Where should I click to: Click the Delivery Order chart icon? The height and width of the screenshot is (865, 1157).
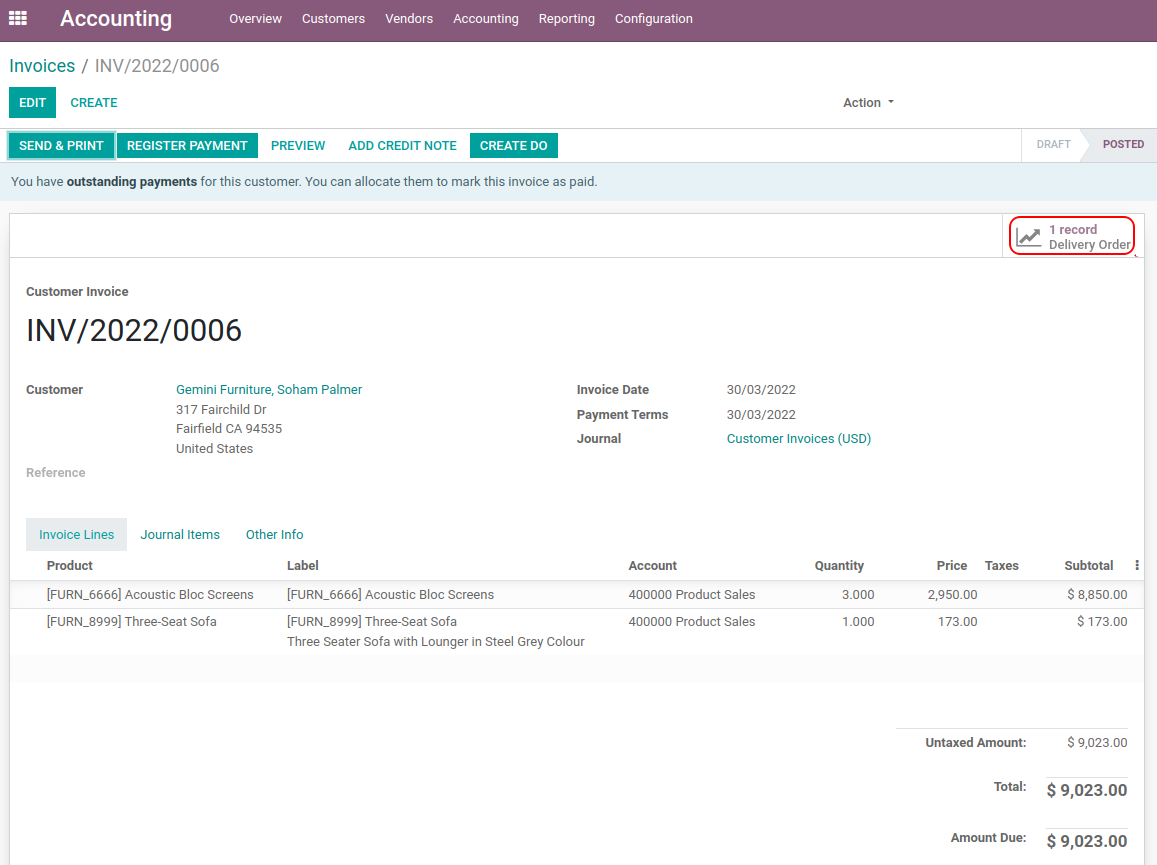point(1028,237)
